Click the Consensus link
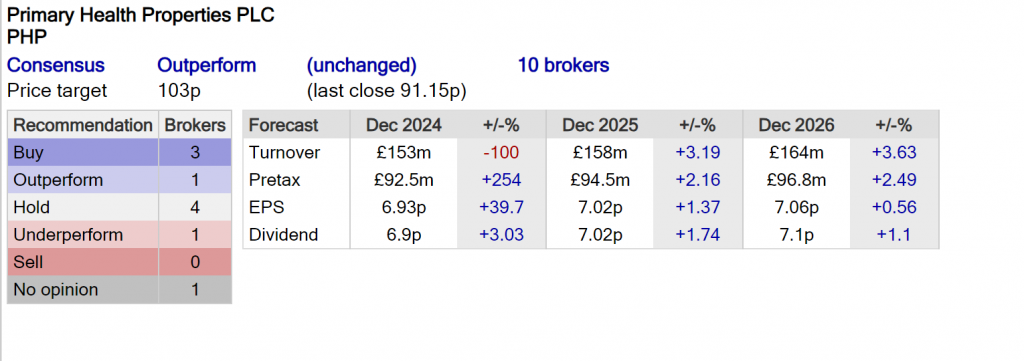The image size is (1024, 361). (56, 65)
